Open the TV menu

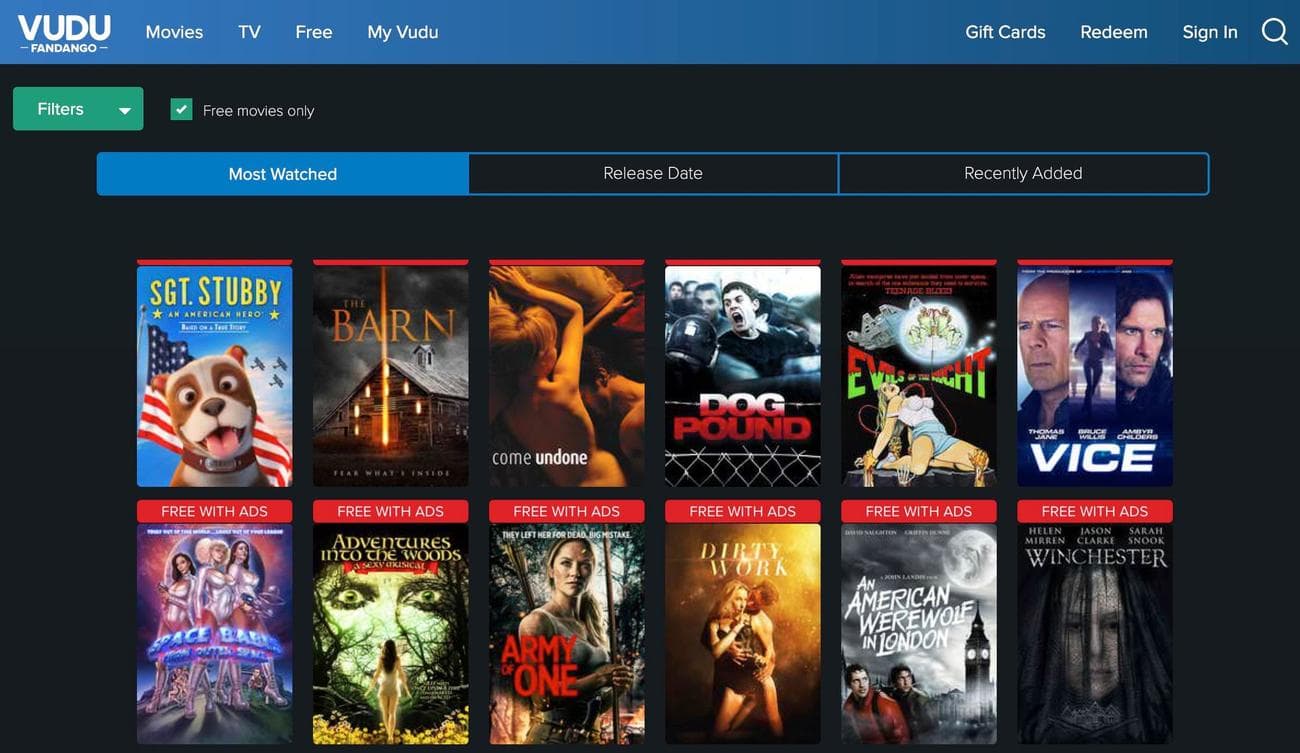pyautogui.click(x=249, y=32)
